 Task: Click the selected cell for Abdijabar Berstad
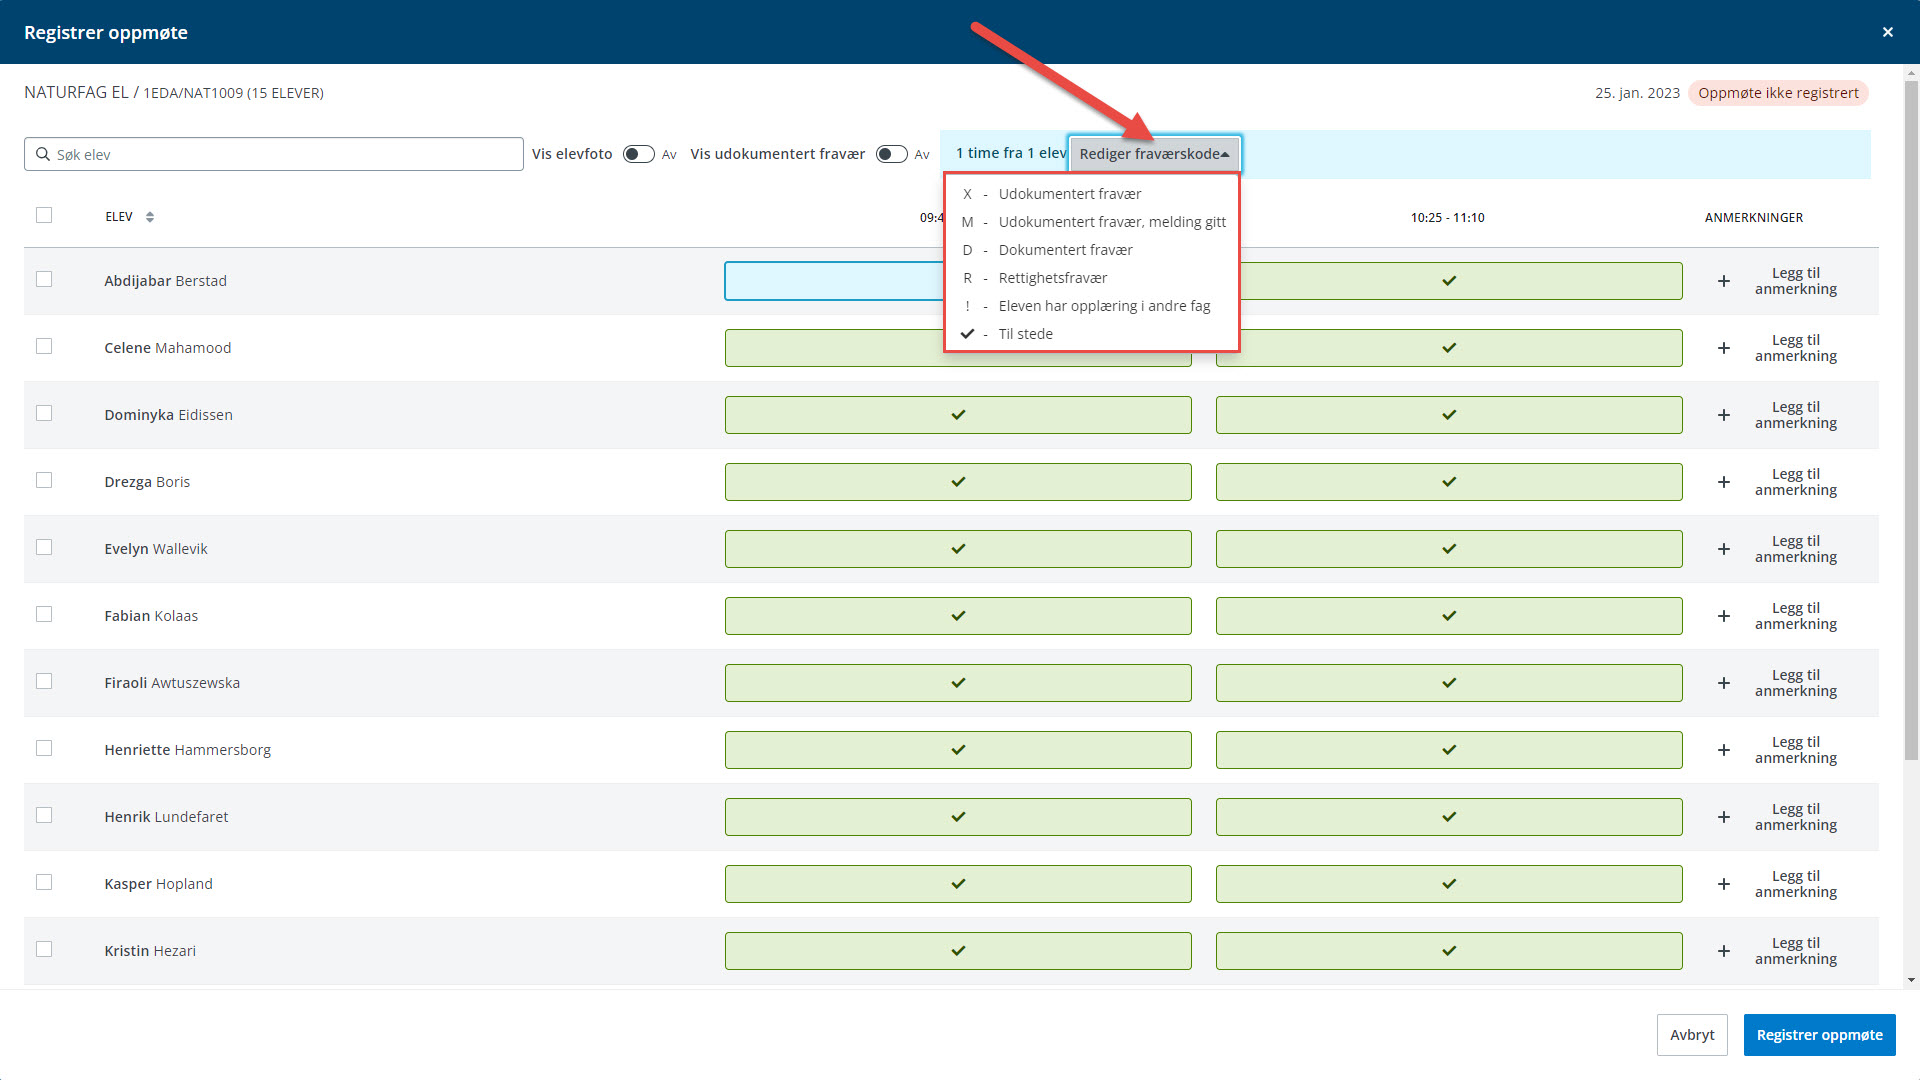pyautogui.click(x=834, y=281)
